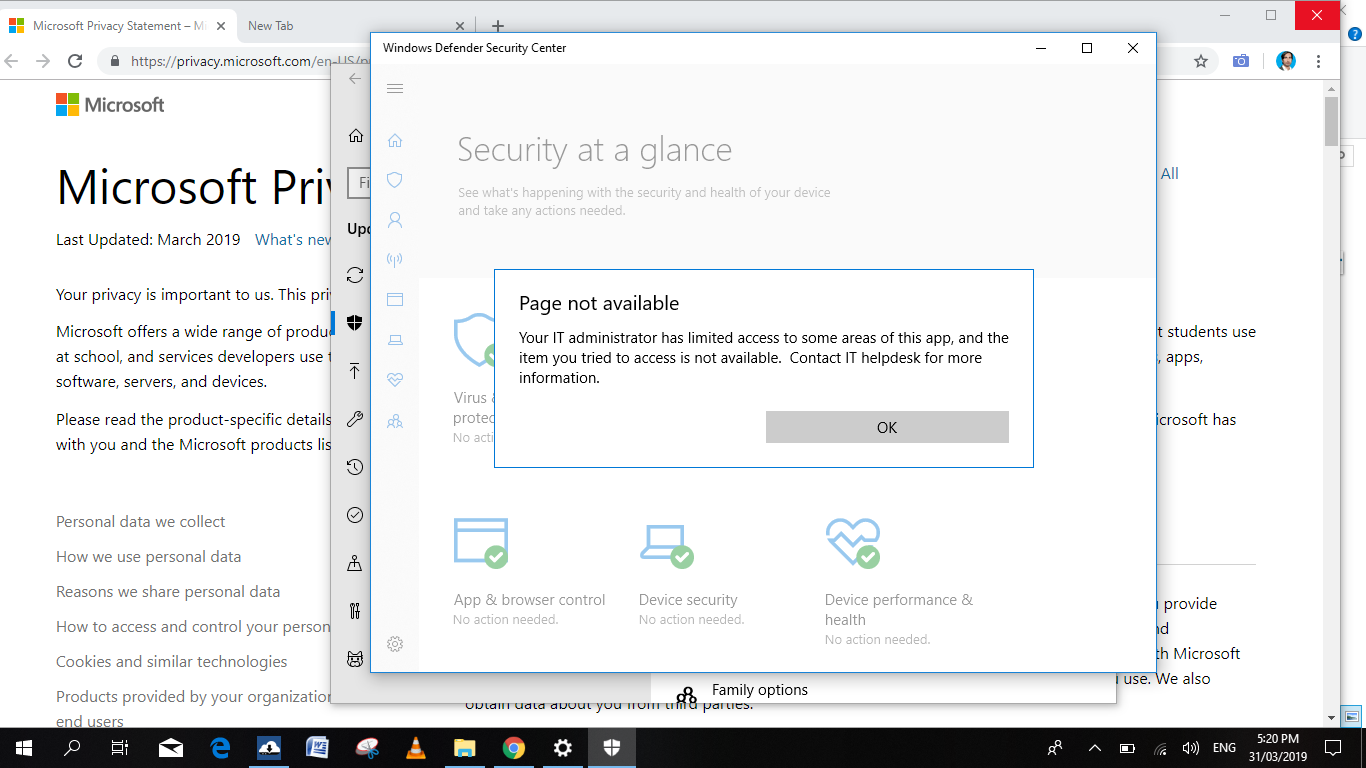Image resolution: width=1366 pixels, height=768 pixels.
Task: Open Firewall & network protection sidebar icon
Action: [395, 260]
